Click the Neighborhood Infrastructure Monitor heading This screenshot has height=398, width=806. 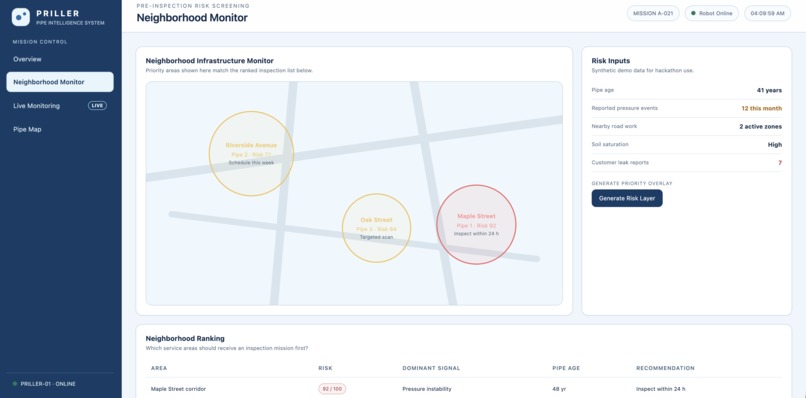point(210,61)
